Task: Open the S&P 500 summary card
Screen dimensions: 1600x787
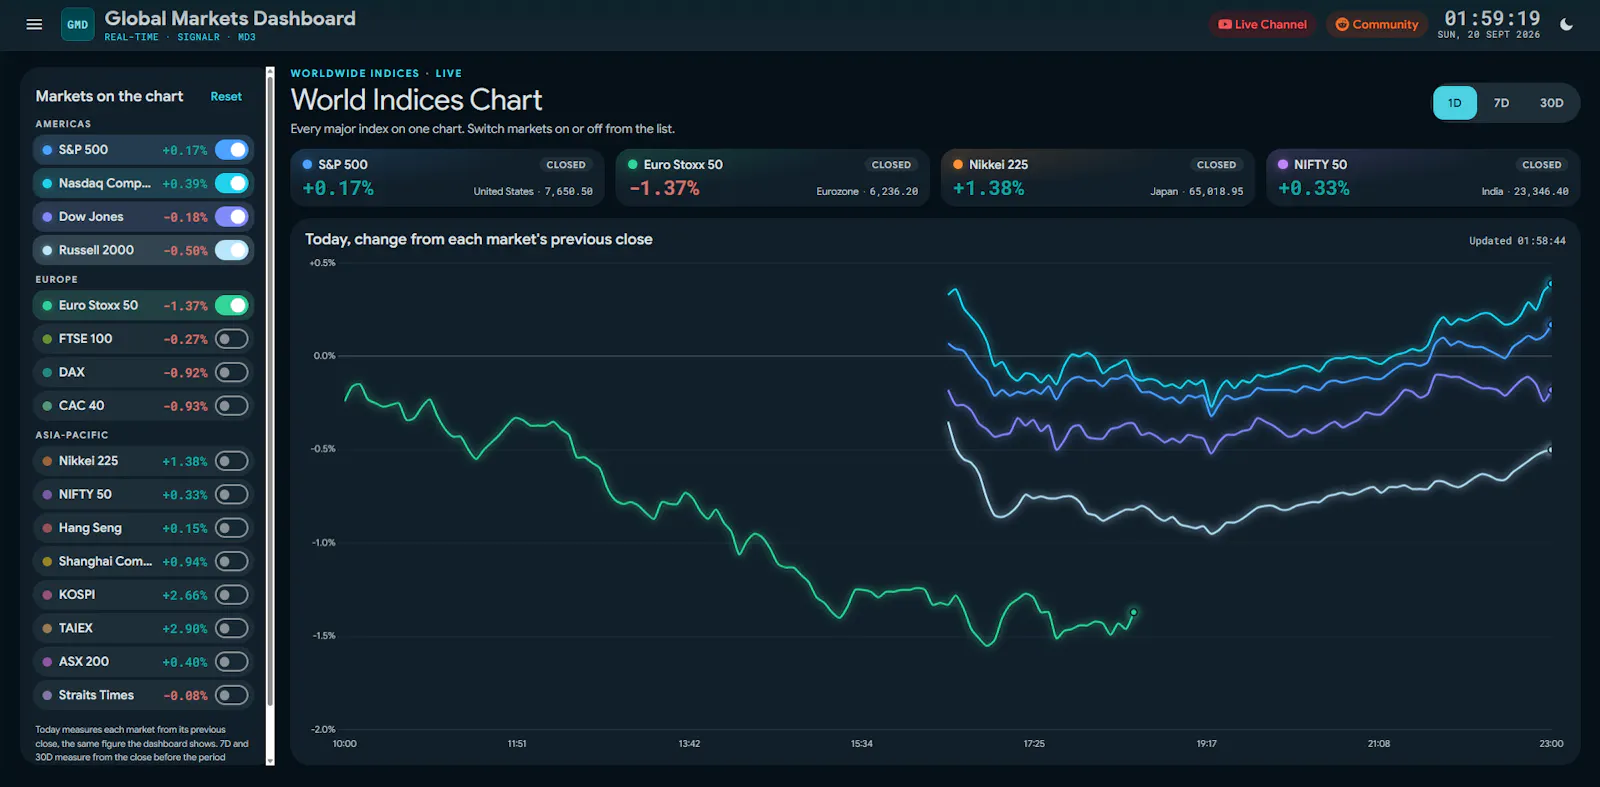Action: pos(447,178)
